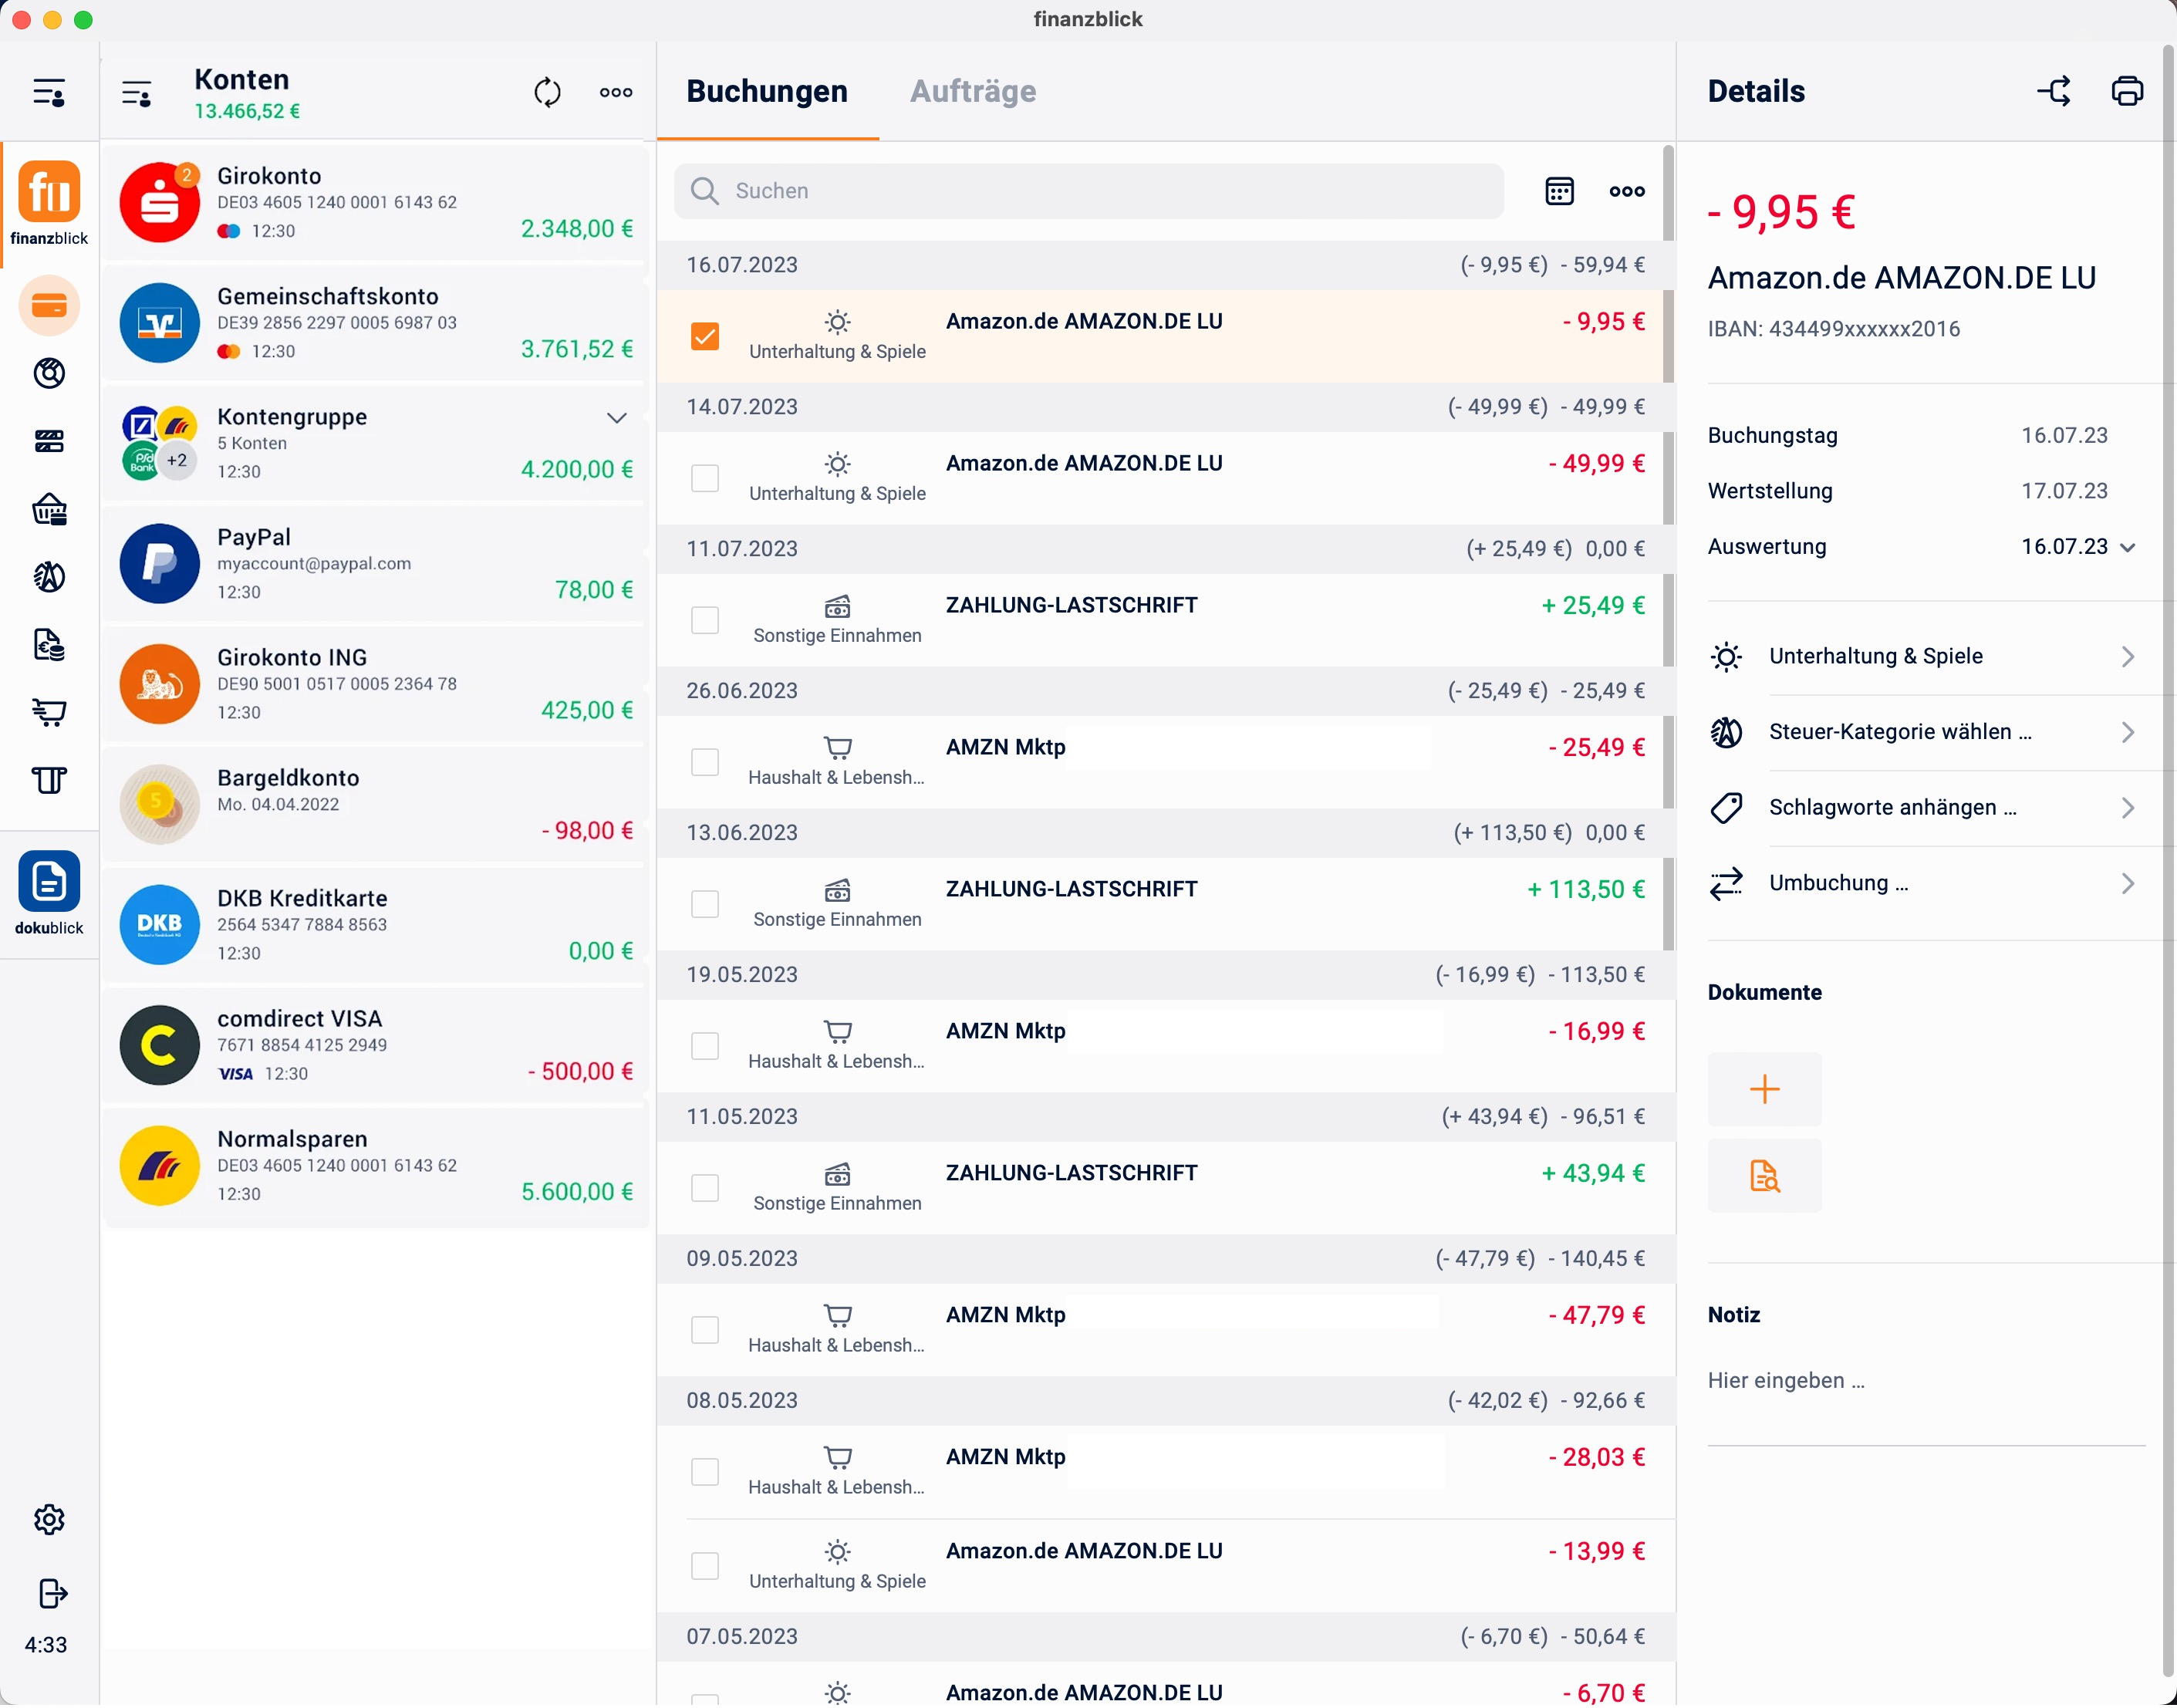
Task: Open settings gear in left sidebar
Action: pyautogui.click(x=49, y=1520)
